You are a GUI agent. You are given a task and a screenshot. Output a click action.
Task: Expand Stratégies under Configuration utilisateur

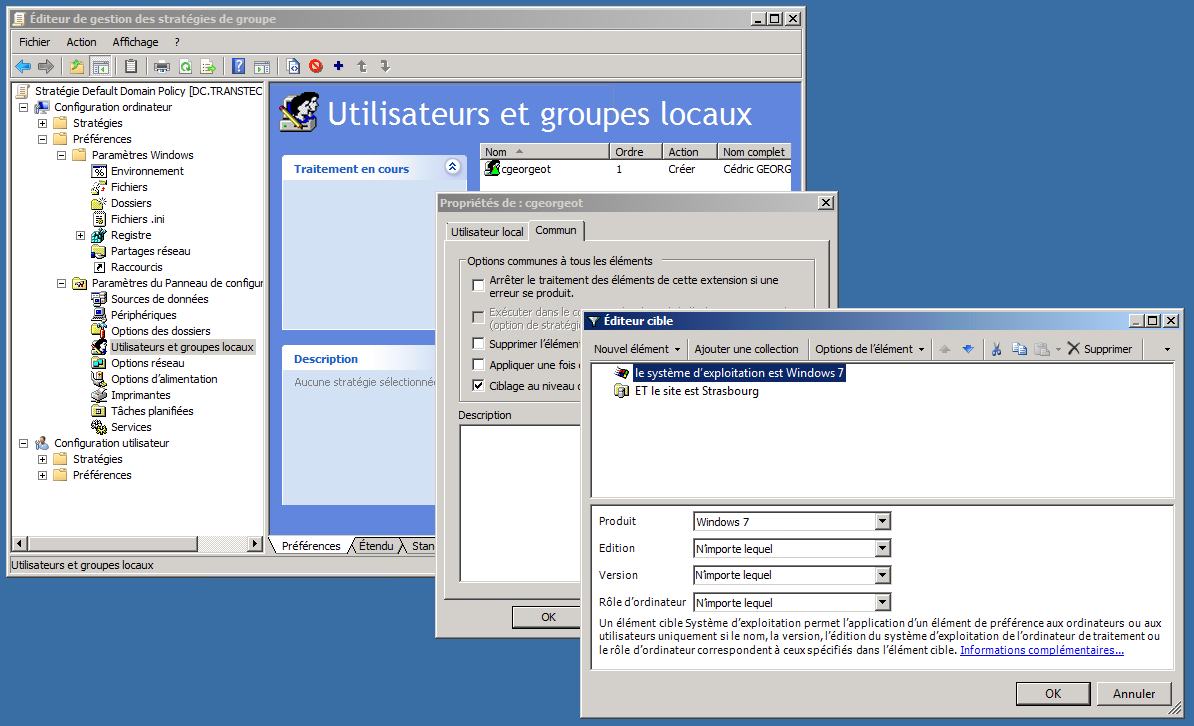pos(43,459)
